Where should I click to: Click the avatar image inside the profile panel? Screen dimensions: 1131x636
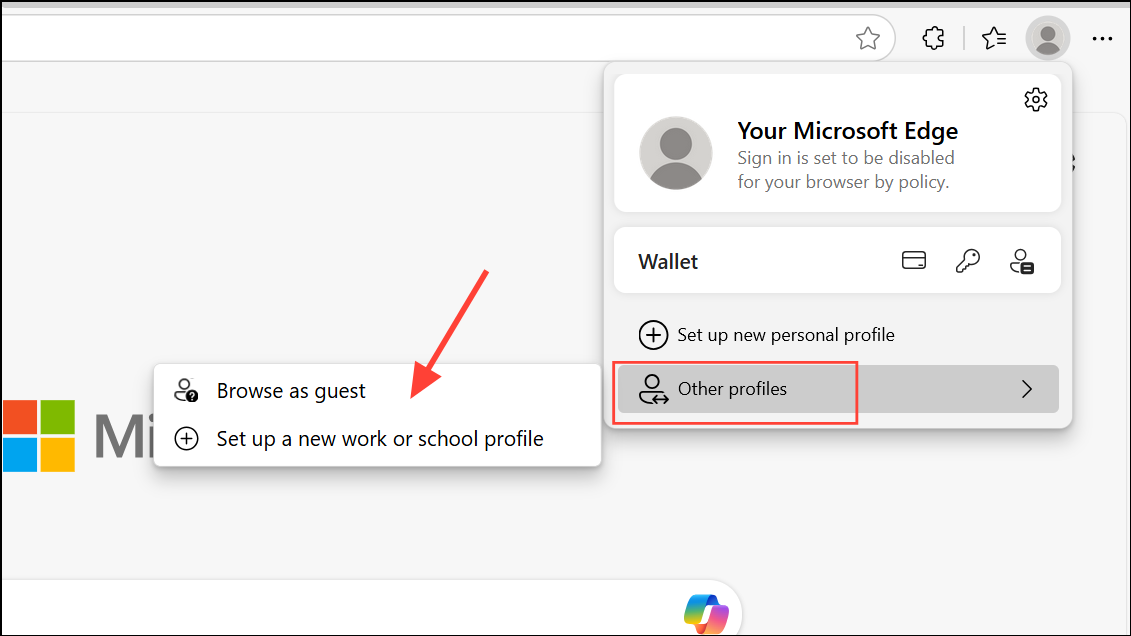[675, 154]
